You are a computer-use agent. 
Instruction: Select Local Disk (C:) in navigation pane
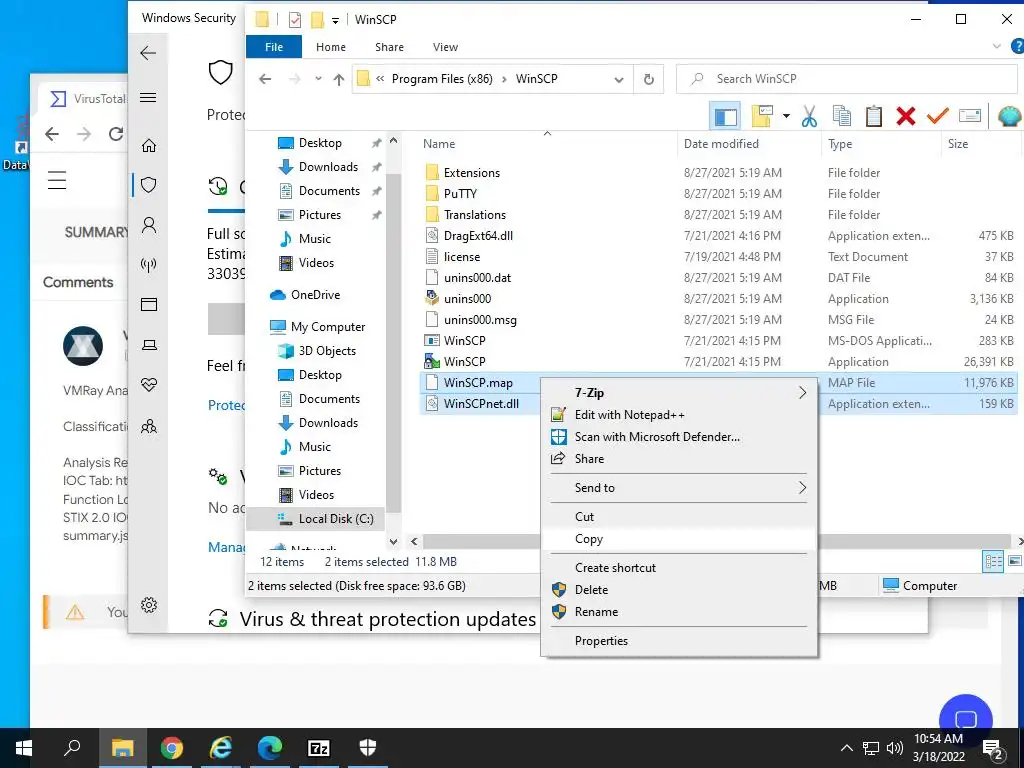coord(336,519)
